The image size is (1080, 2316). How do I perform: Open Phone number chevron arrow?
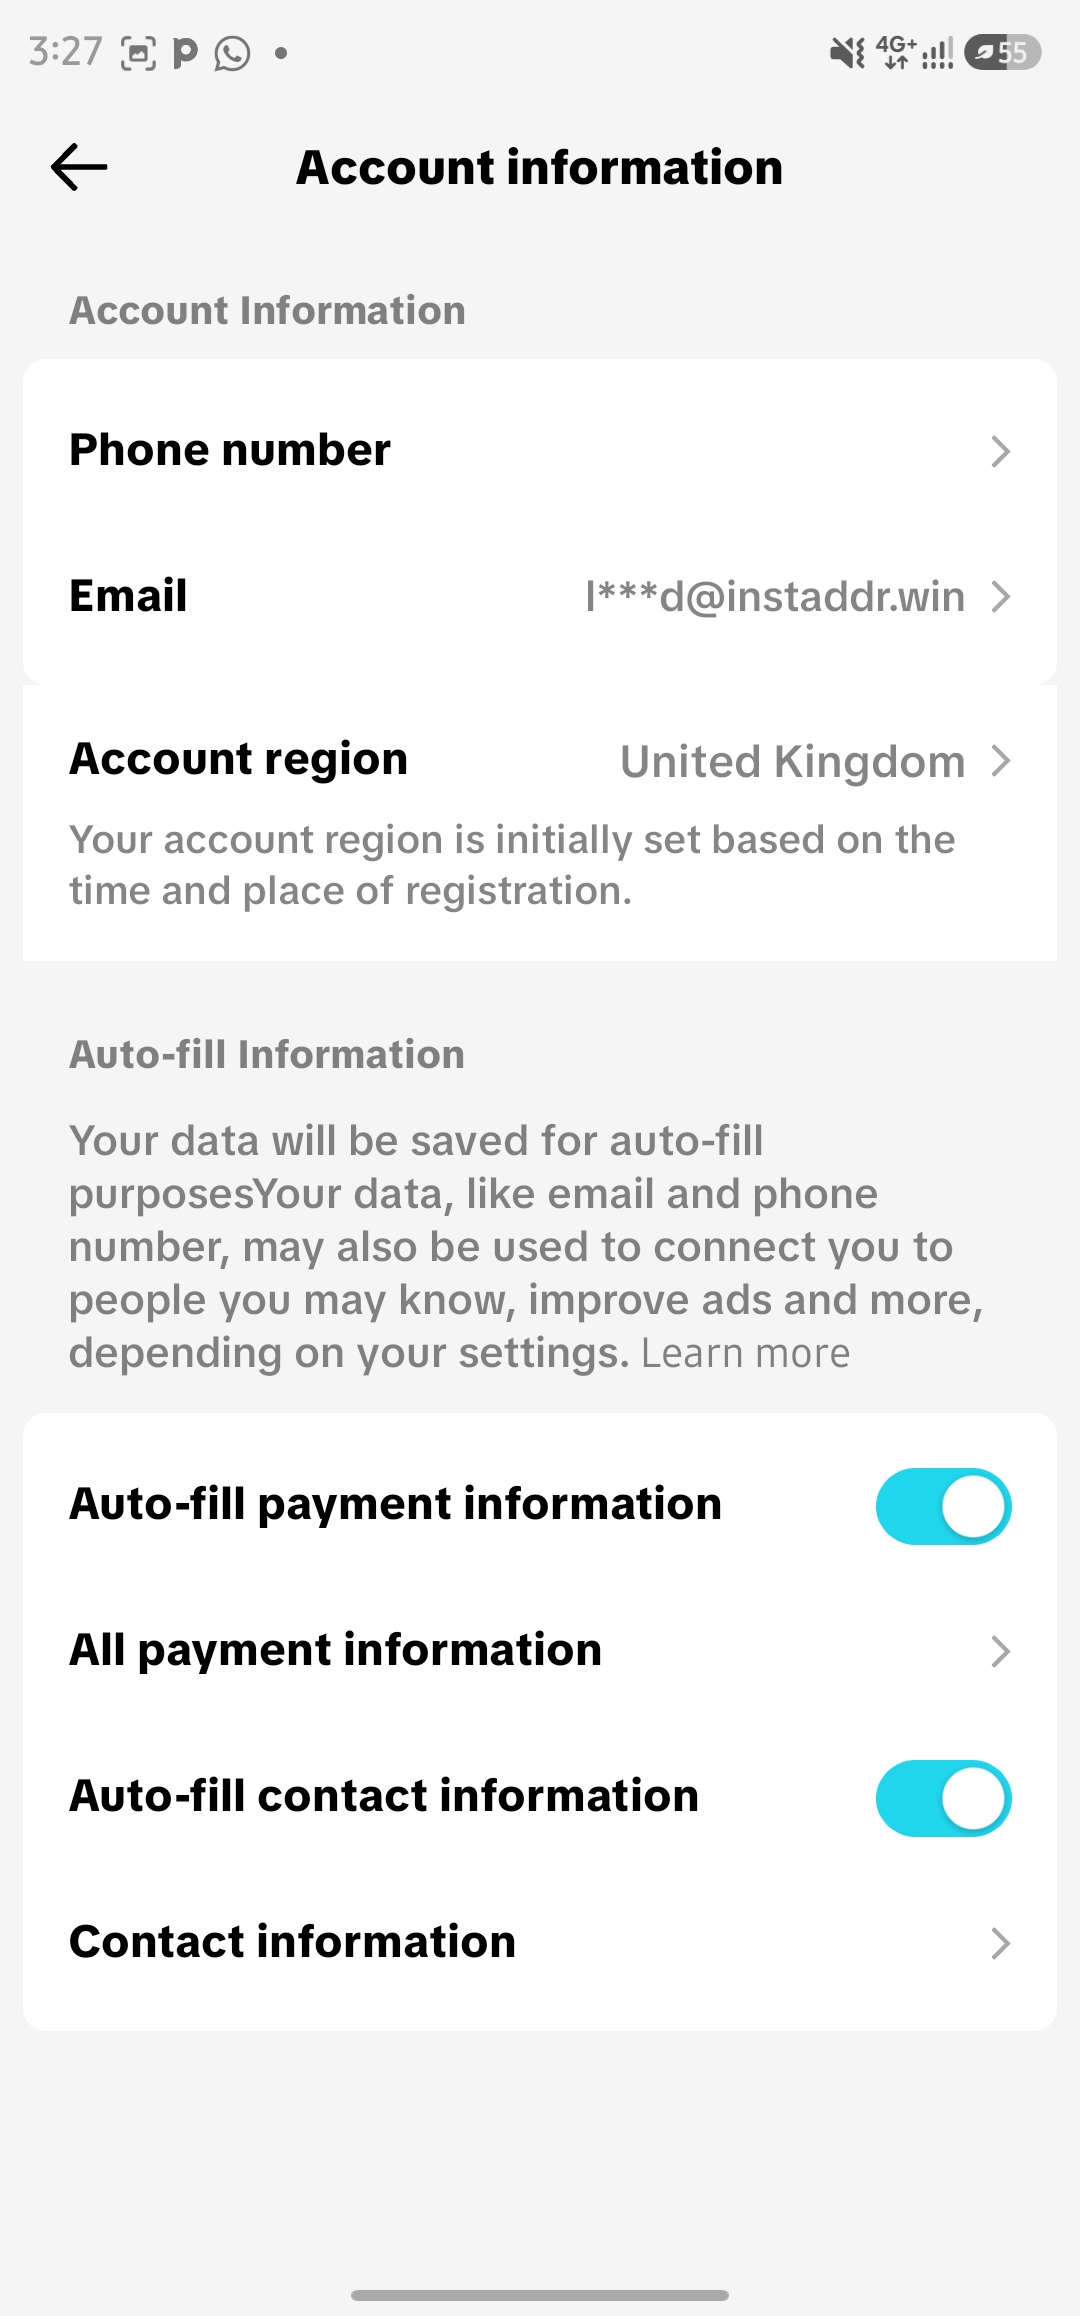coord(1000,451)
